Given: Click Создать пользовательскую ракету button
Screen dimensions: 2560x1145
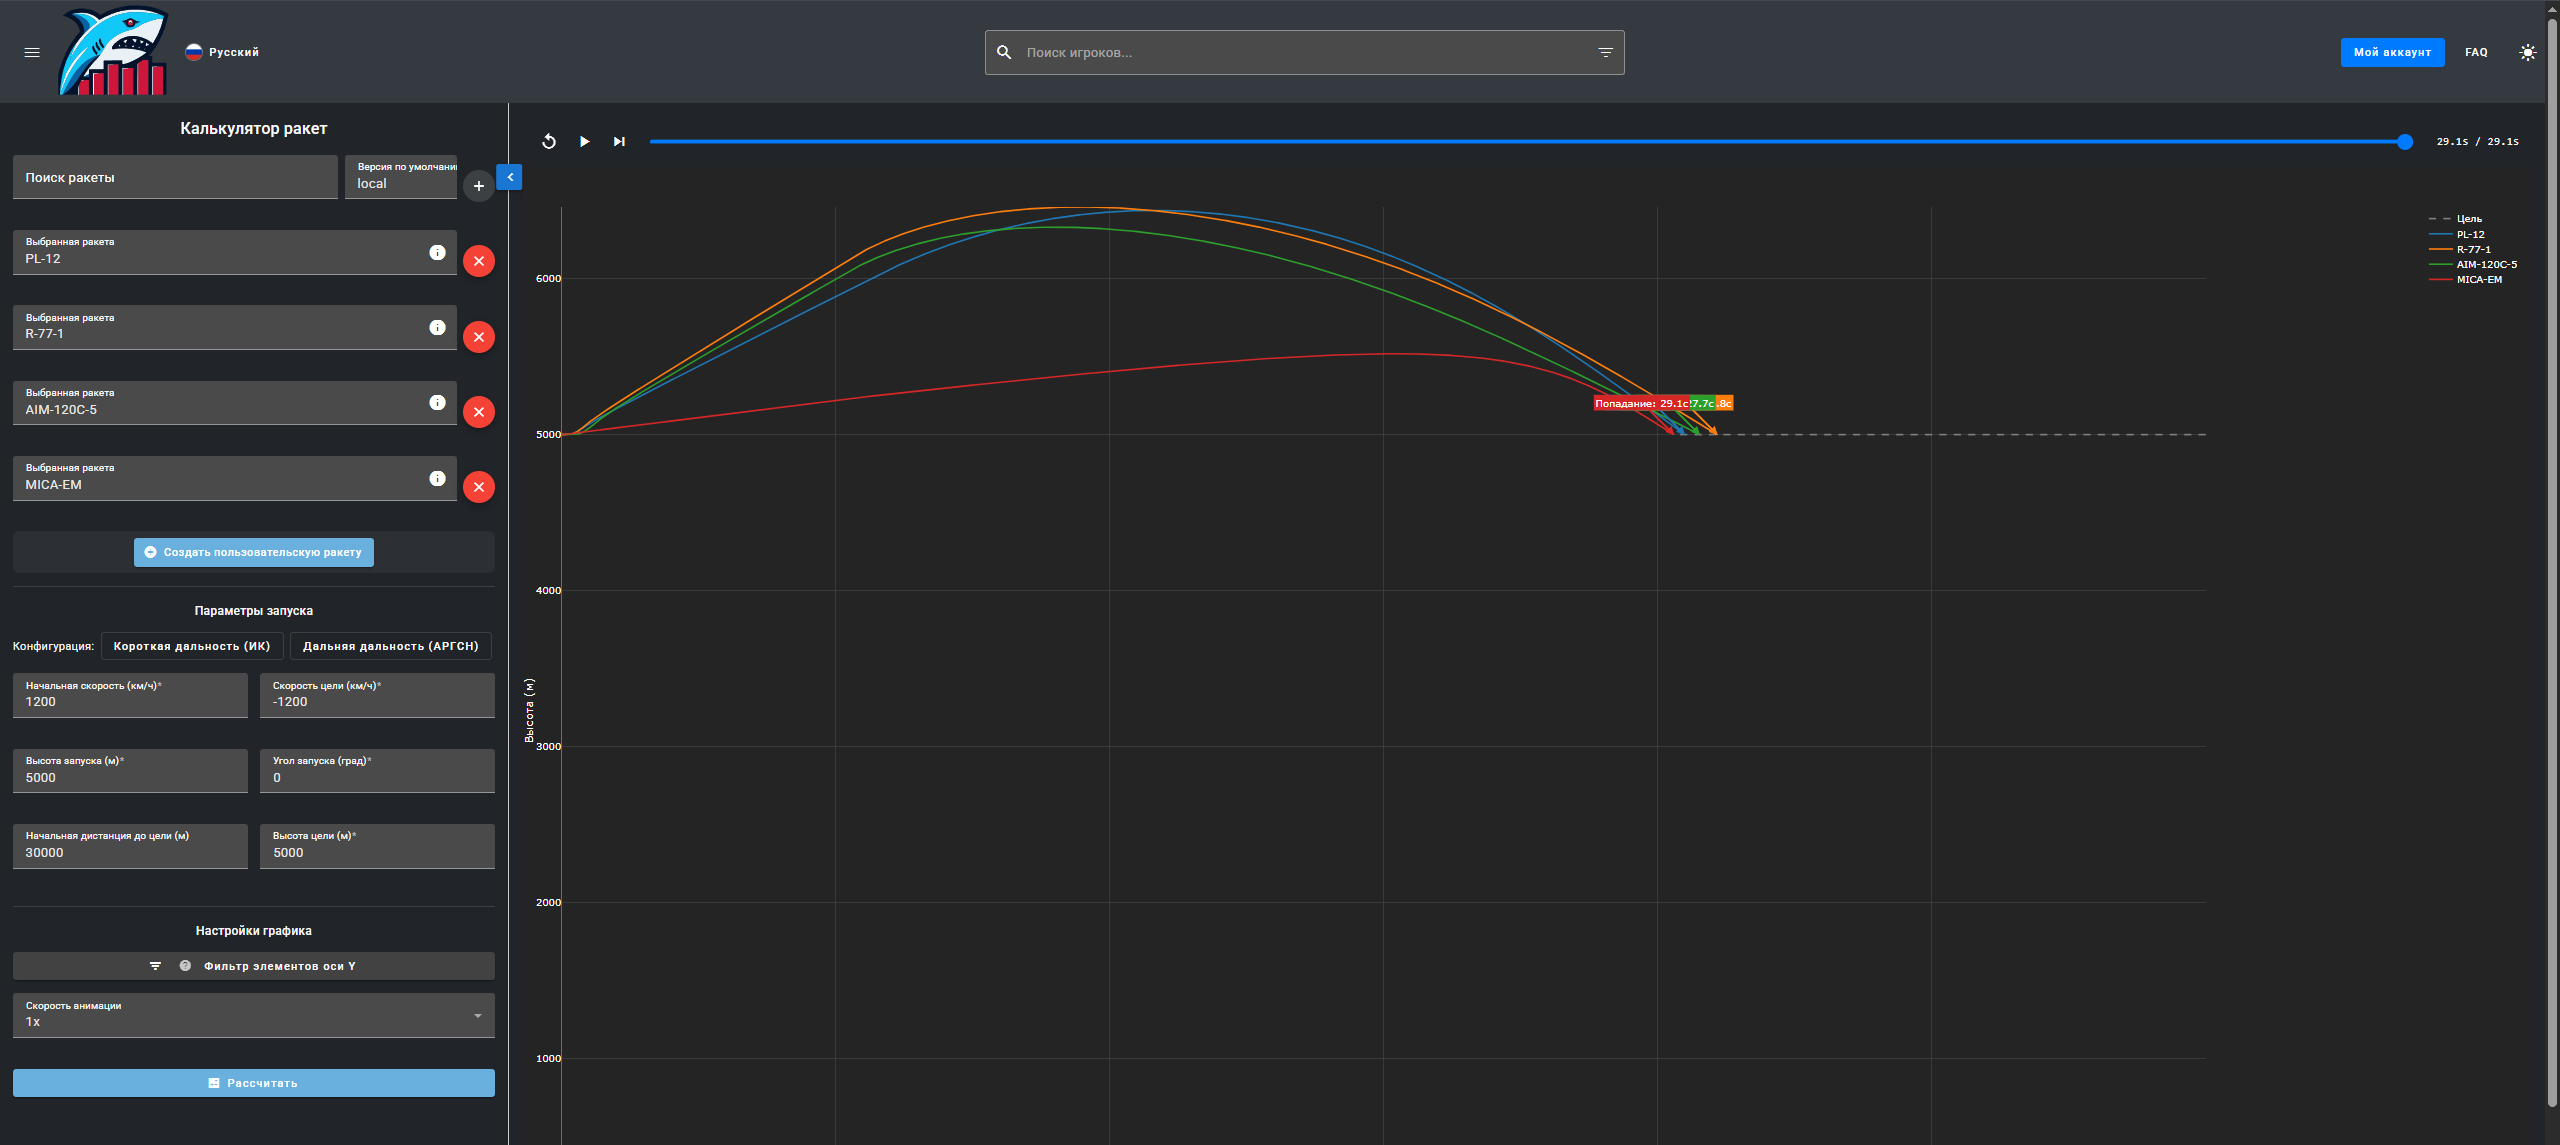Looking at the screenshot, I should (253, 552).
